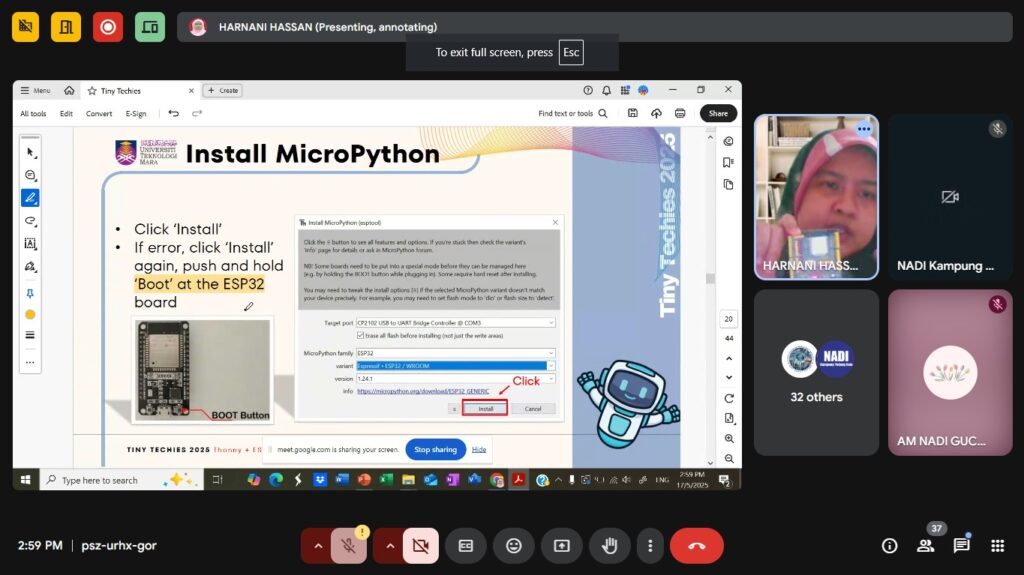Viewport: 1024px width, 575px height.
Task: Click the Hide link beside Stop sharing
Action: (479, 450)
